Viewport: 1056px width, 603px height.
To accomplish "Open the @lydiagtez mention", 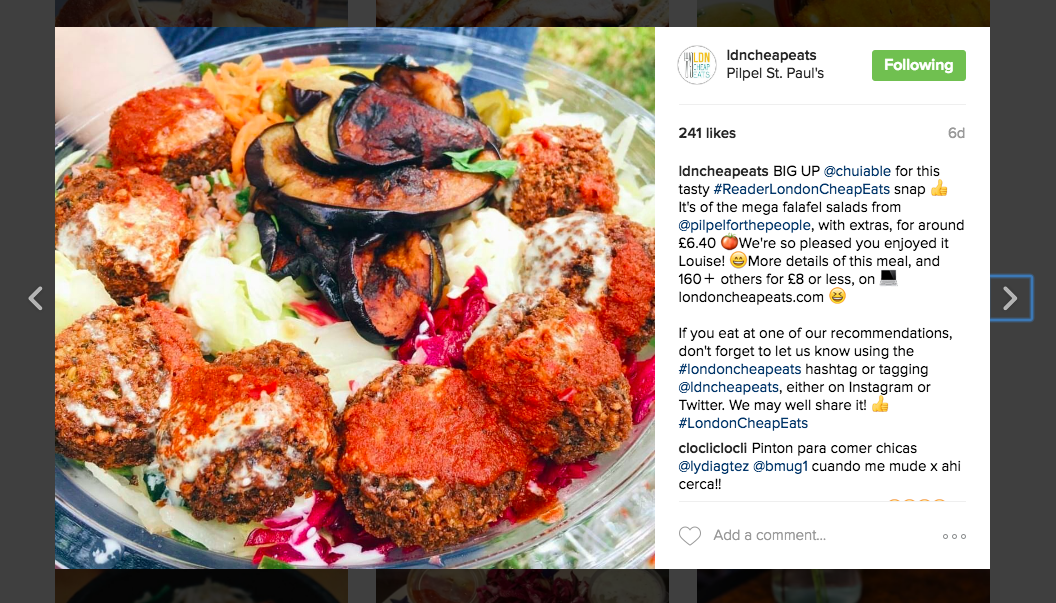I will pyautogui.click(x=713, y=466).
